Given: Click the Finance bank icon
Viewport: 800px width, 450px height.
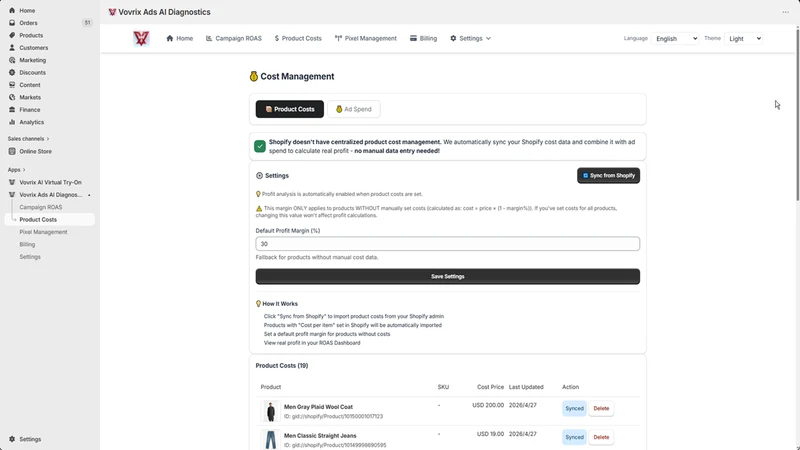Looking at the screenshot, I should [x=12, y=110].
